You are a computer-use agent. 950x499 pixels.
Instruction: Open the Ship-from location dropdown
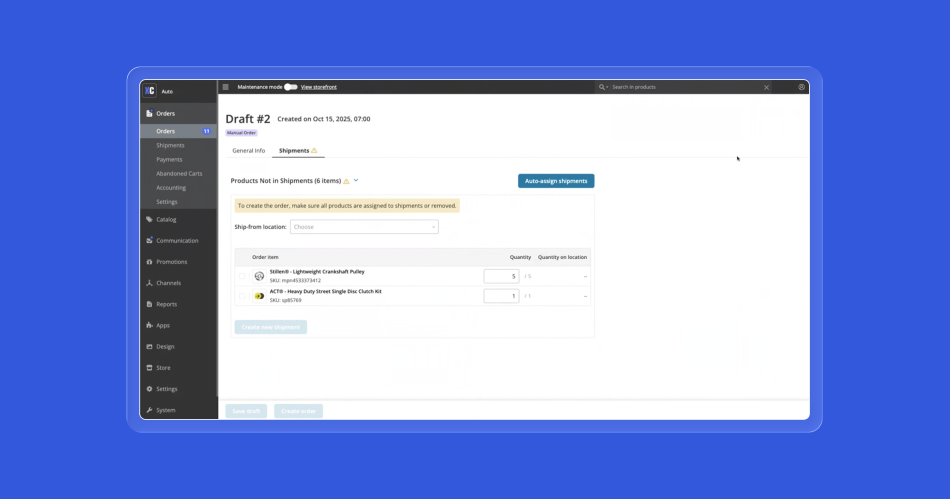tap(364, 227)
